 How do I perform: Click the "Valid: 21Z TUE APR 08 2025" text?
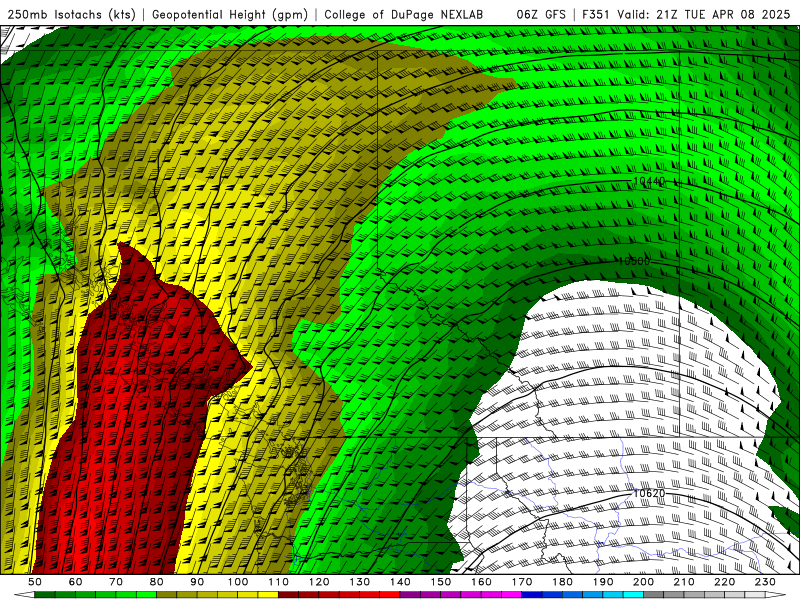pyautogui.click(x=704, y=15)
